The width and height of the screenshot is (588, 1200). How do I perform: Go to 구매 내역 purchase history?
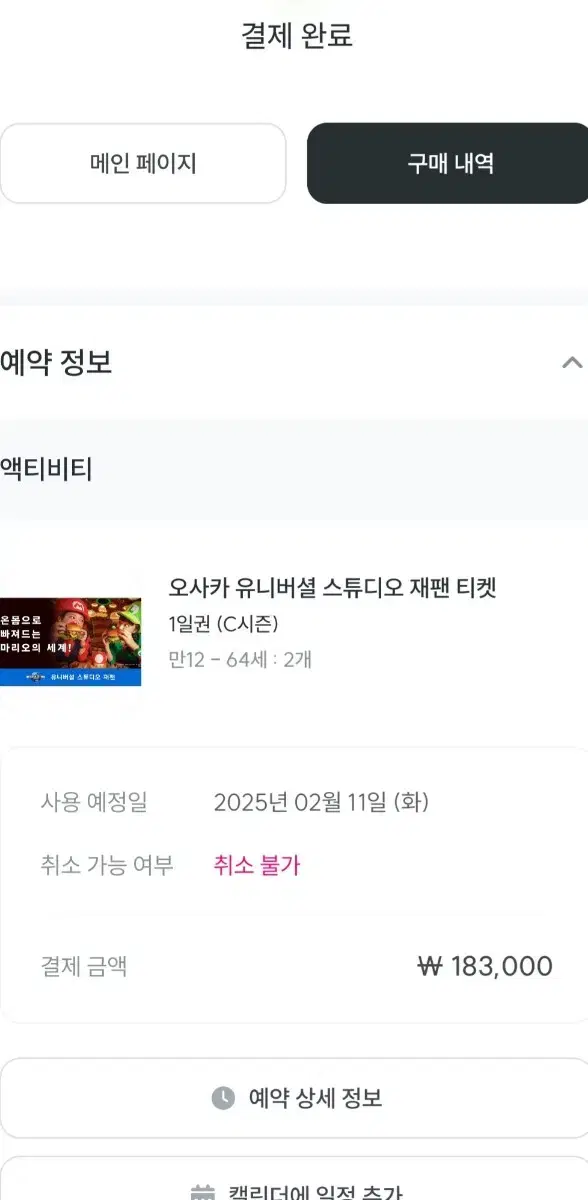pyautogui.click(x=448, y=163)
